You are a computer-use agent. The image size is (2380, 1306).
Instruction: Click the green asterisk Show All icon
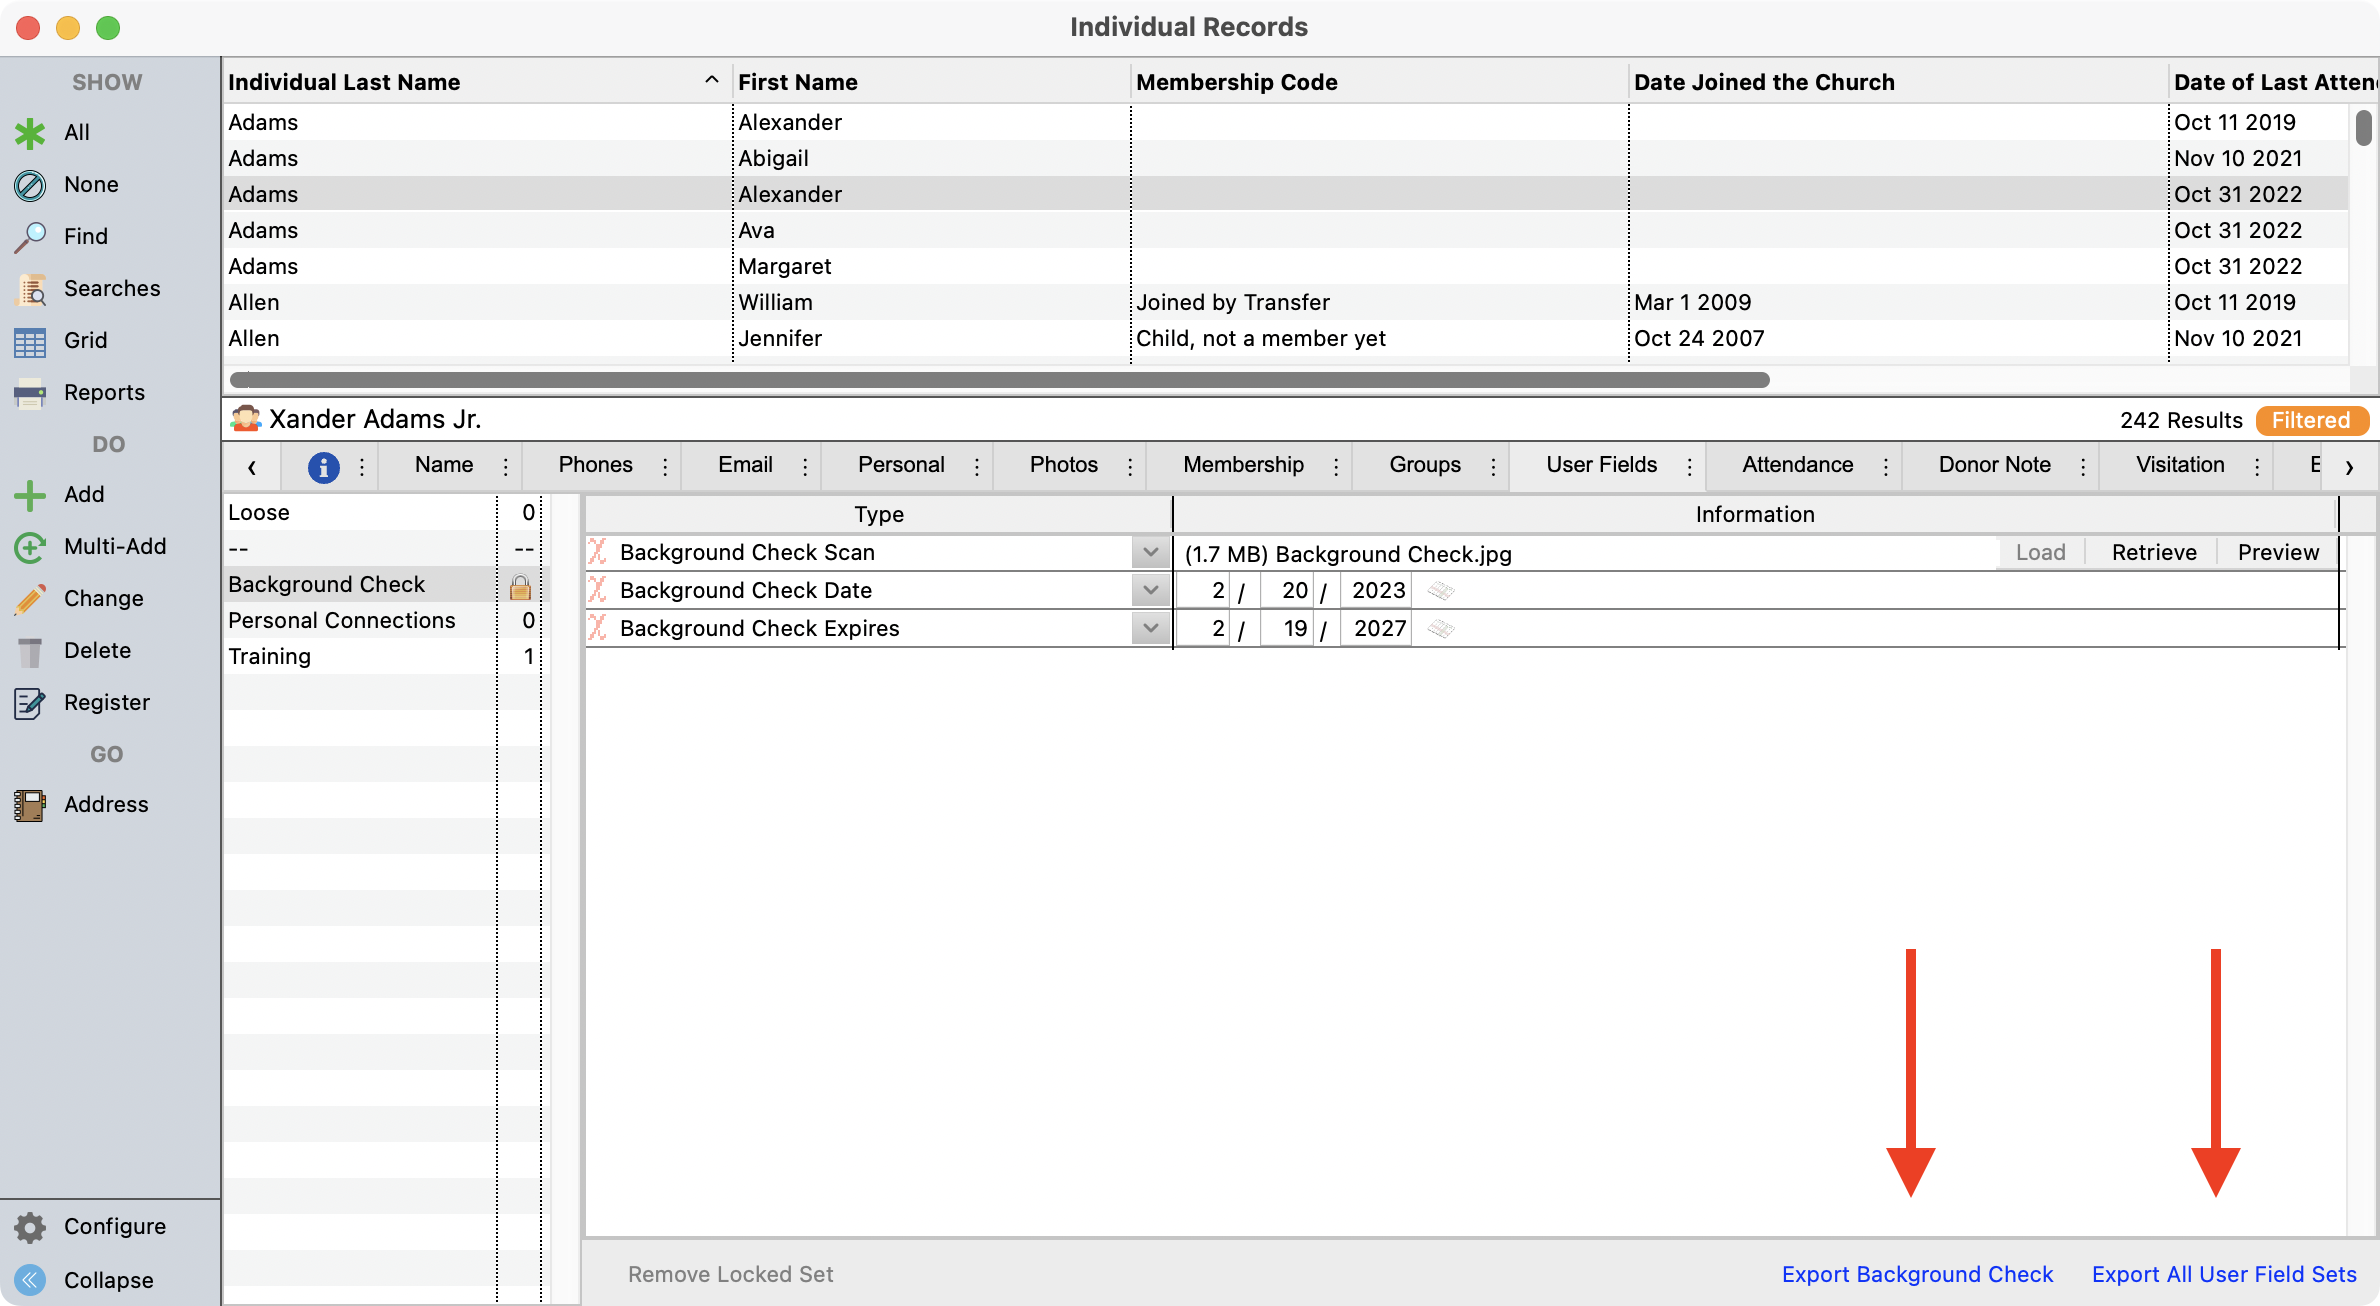pos(30,133)
